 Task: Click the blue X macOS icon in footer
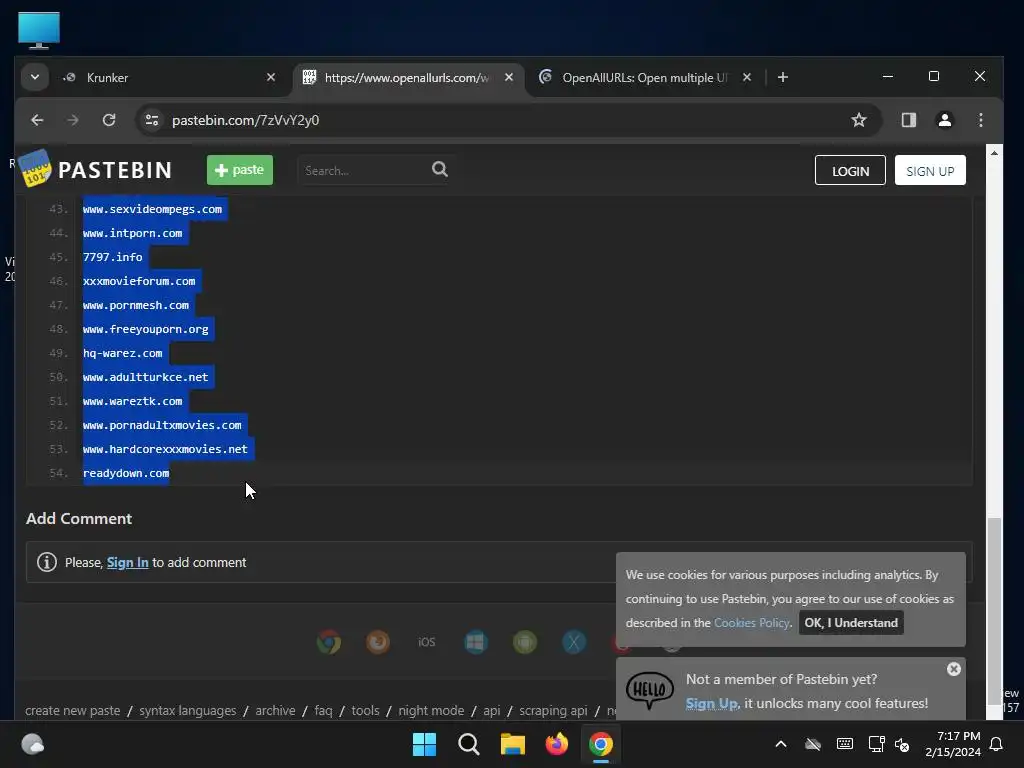pyautogui.click(x=573, y=642)
